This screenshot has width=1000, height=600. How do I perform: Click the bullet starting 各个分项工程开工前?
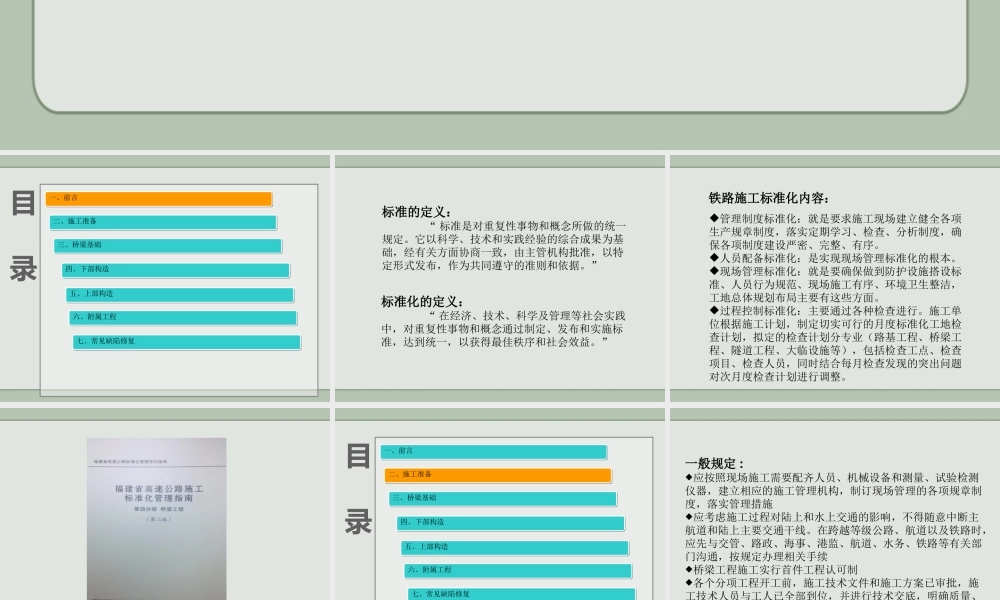tap(834, 589)
